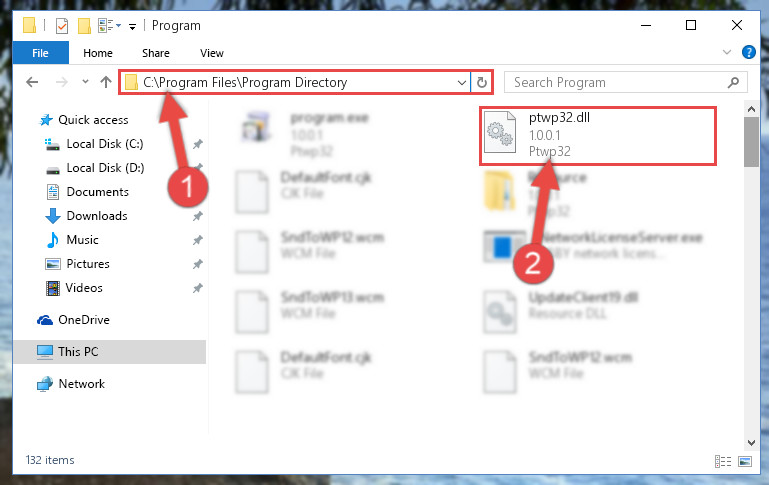
Task: Click the New folder icon in title bar
Action: tap(84, 26)
